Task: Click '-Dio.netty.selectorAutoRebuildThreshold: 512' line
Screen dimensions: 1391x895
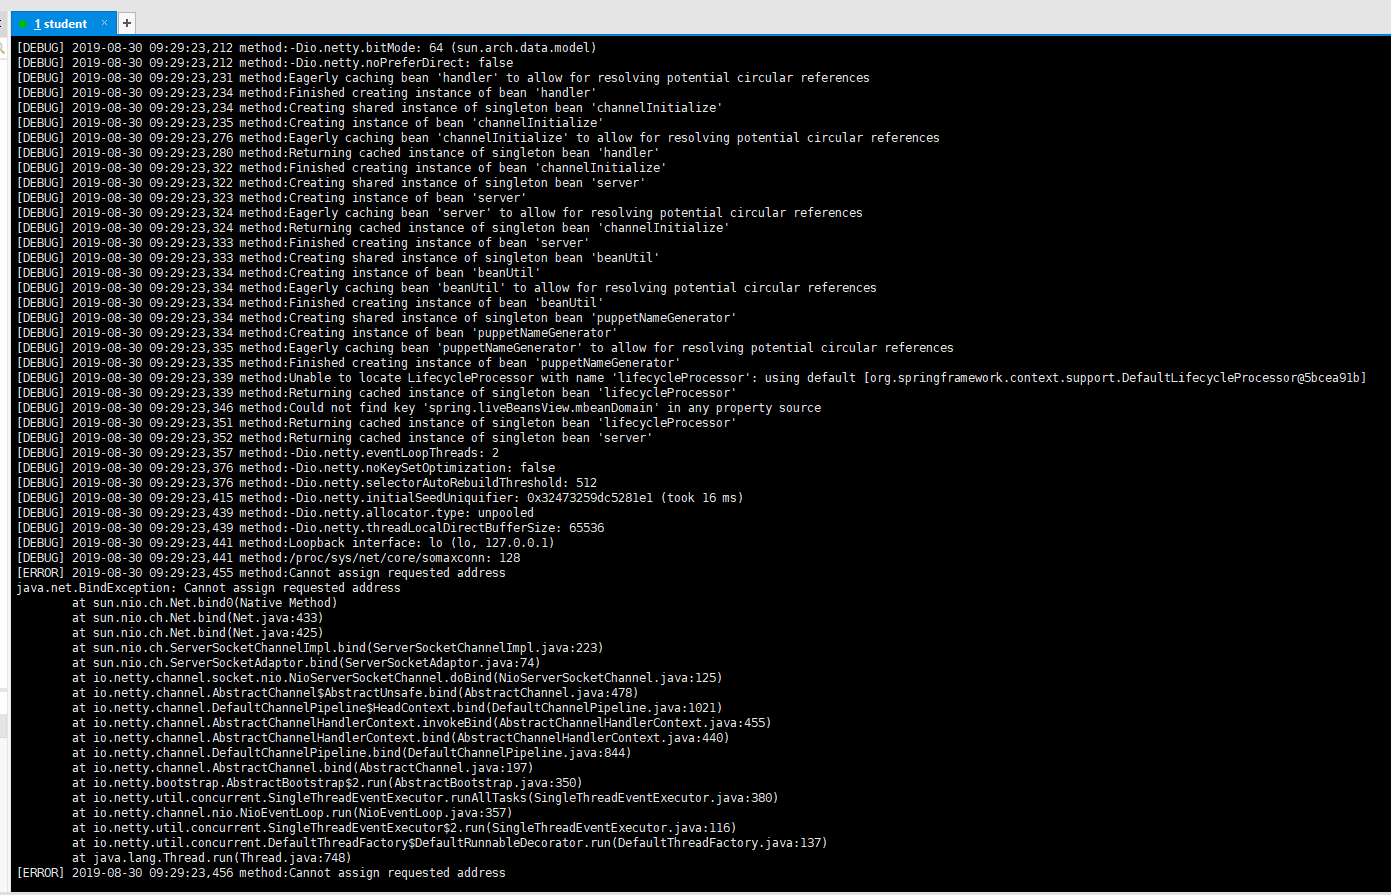Action: coord(307,483)
